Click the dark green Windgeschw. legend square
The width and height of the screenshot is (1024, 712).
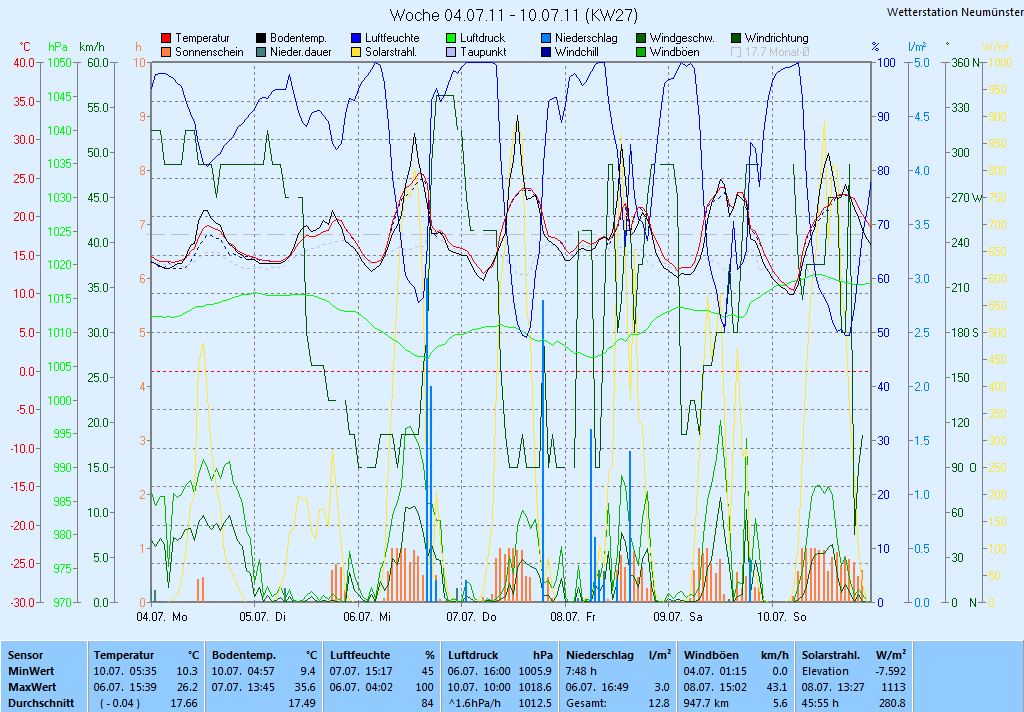click(x=641, y=38)
